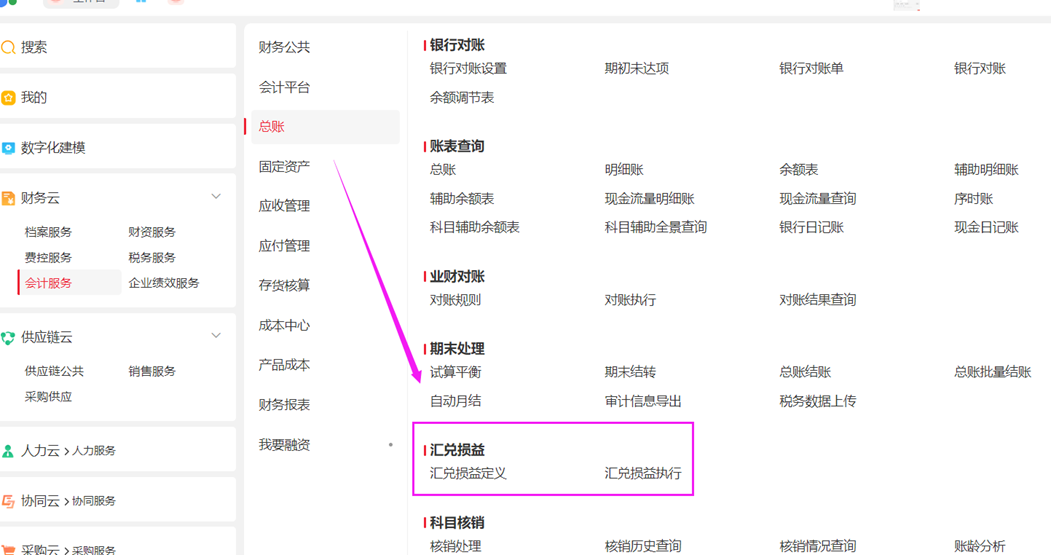Open 期初未达项
The width and height of the screenshot is (1051, 555).
637,68
